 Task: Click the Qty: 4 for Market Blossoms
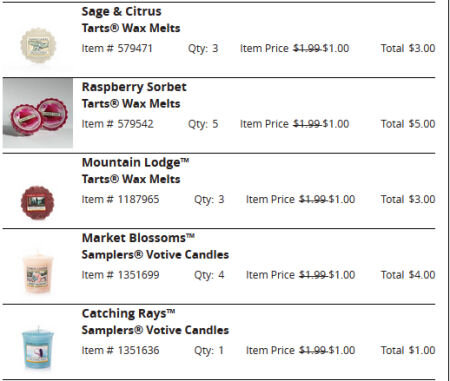[x=209, y=275]
